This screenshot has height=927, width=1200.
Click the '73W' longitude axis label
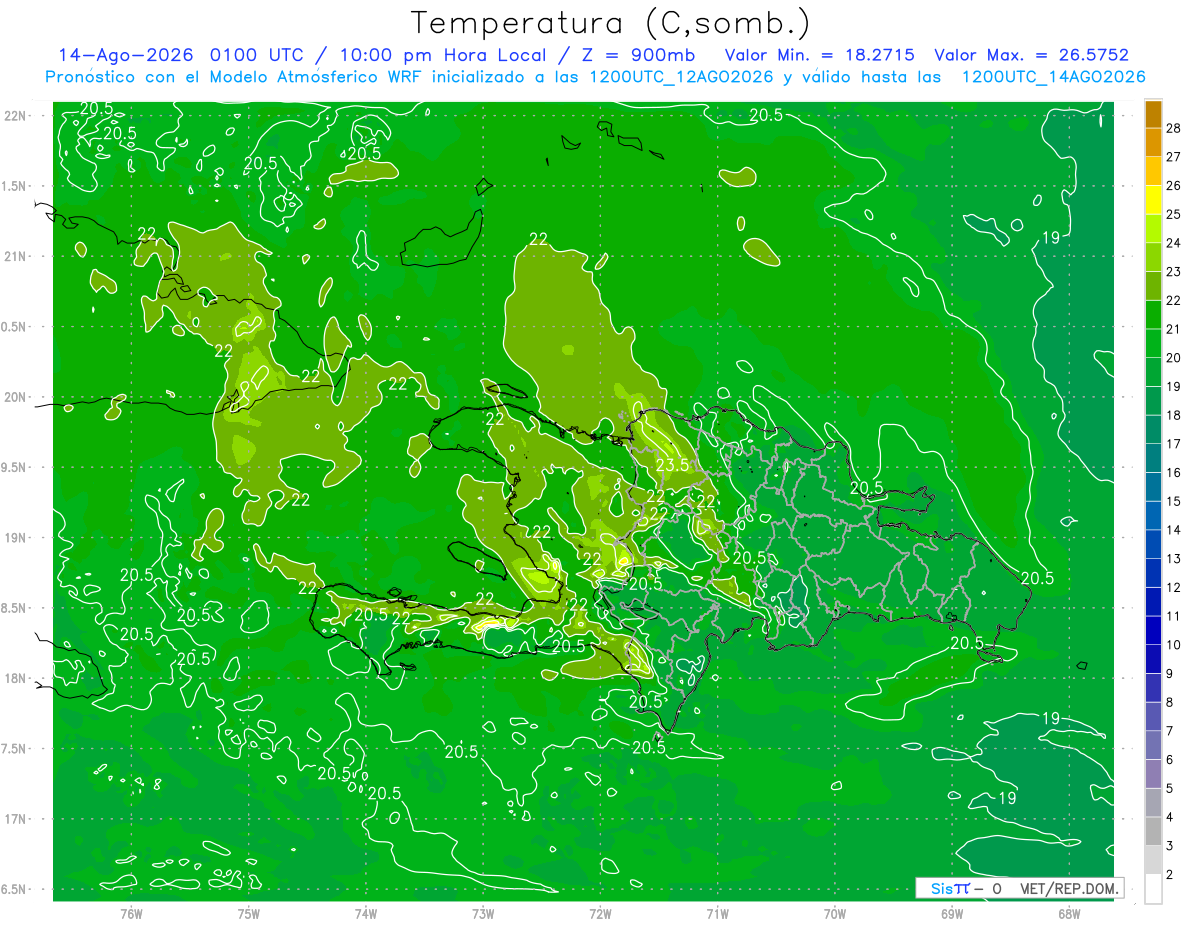click(483, 914)
